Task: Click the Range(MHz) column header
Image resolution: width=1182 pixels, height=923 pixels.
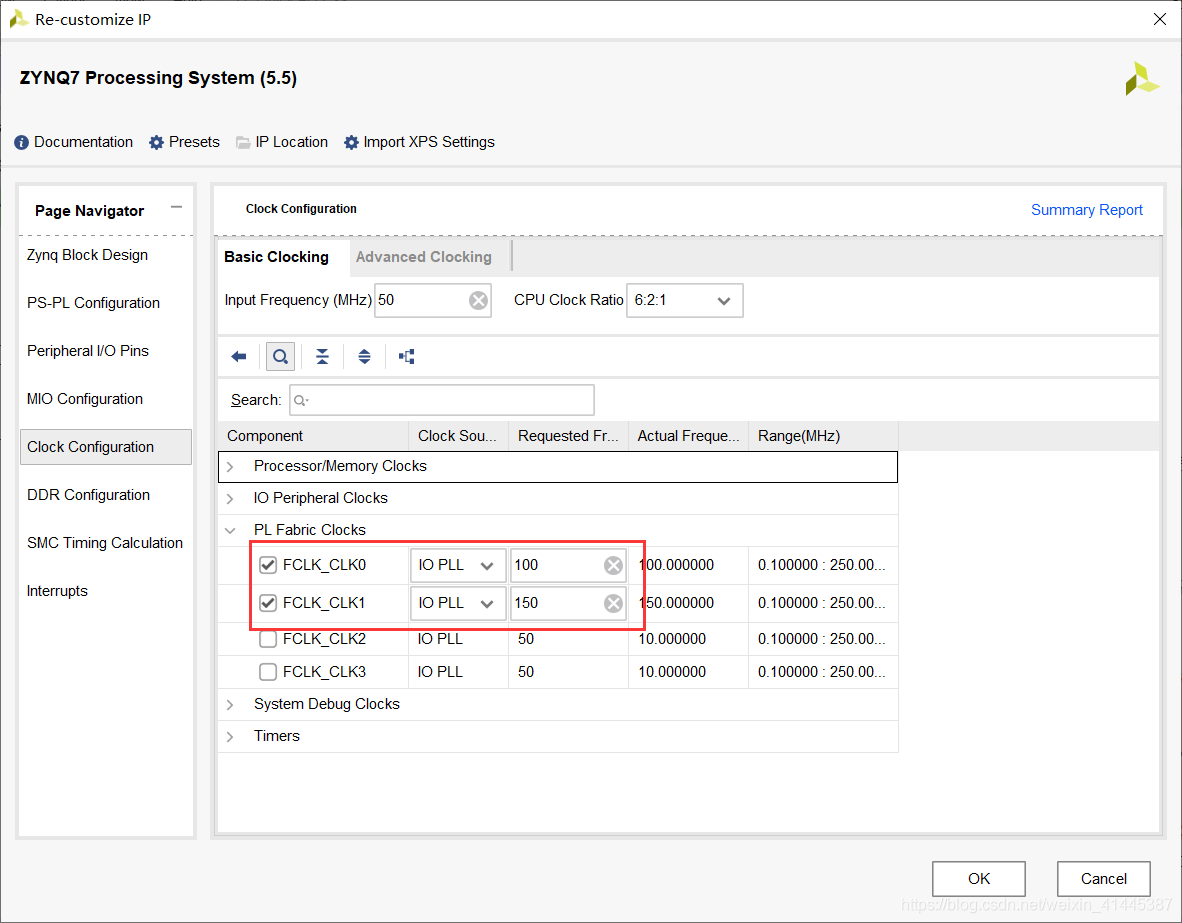Action: pyautogui.click(x=823, y=437)
